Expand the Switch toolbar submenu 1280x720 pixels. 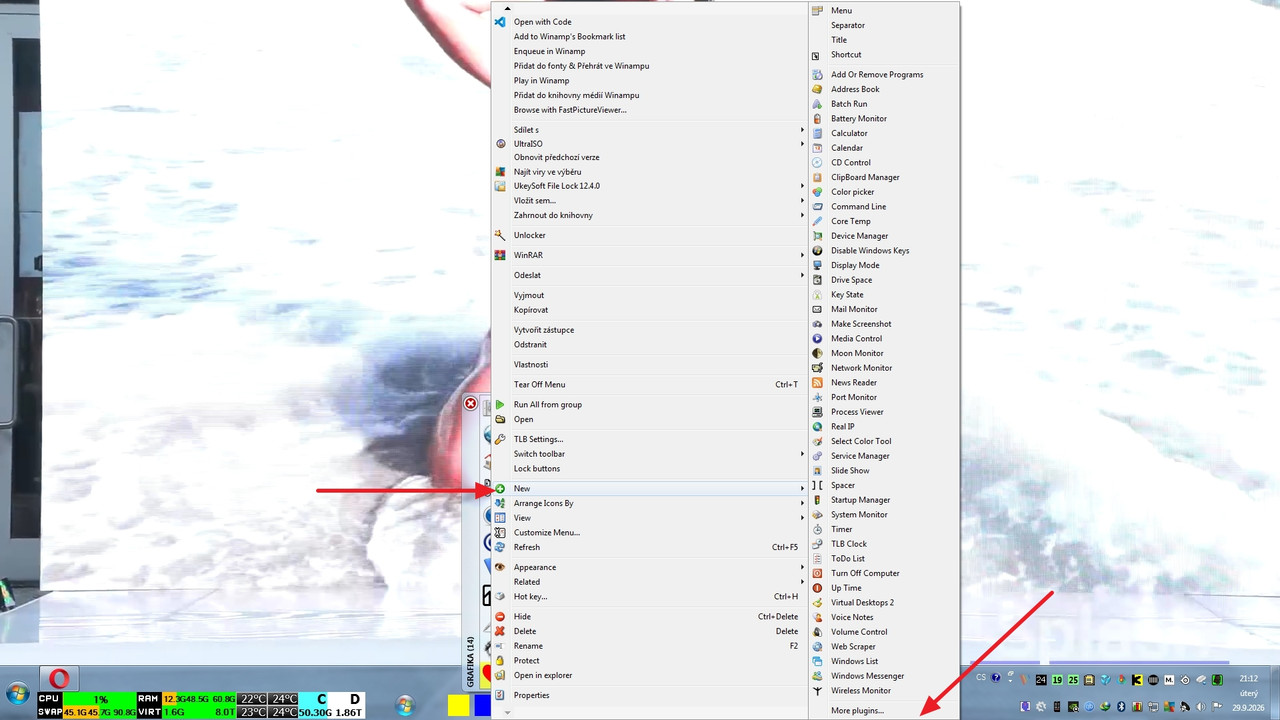[x=649, y=454]
